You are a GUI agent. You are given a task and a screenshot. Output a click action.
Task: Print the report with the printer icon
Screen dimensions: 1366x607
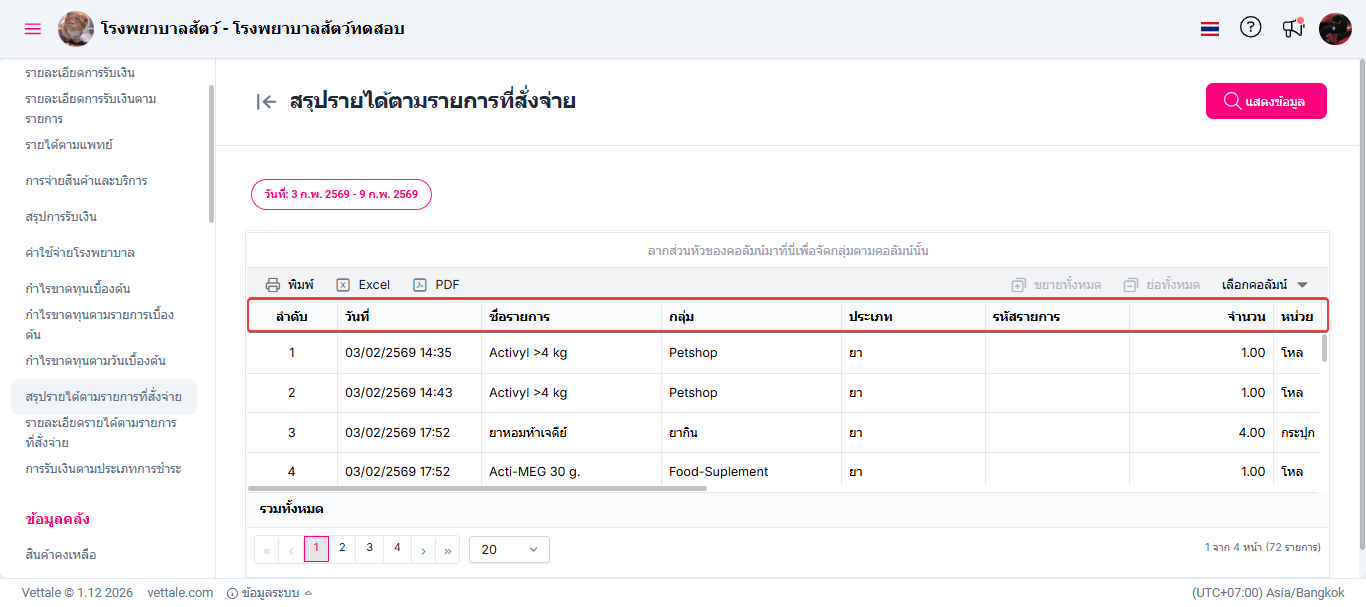(289, 285)
